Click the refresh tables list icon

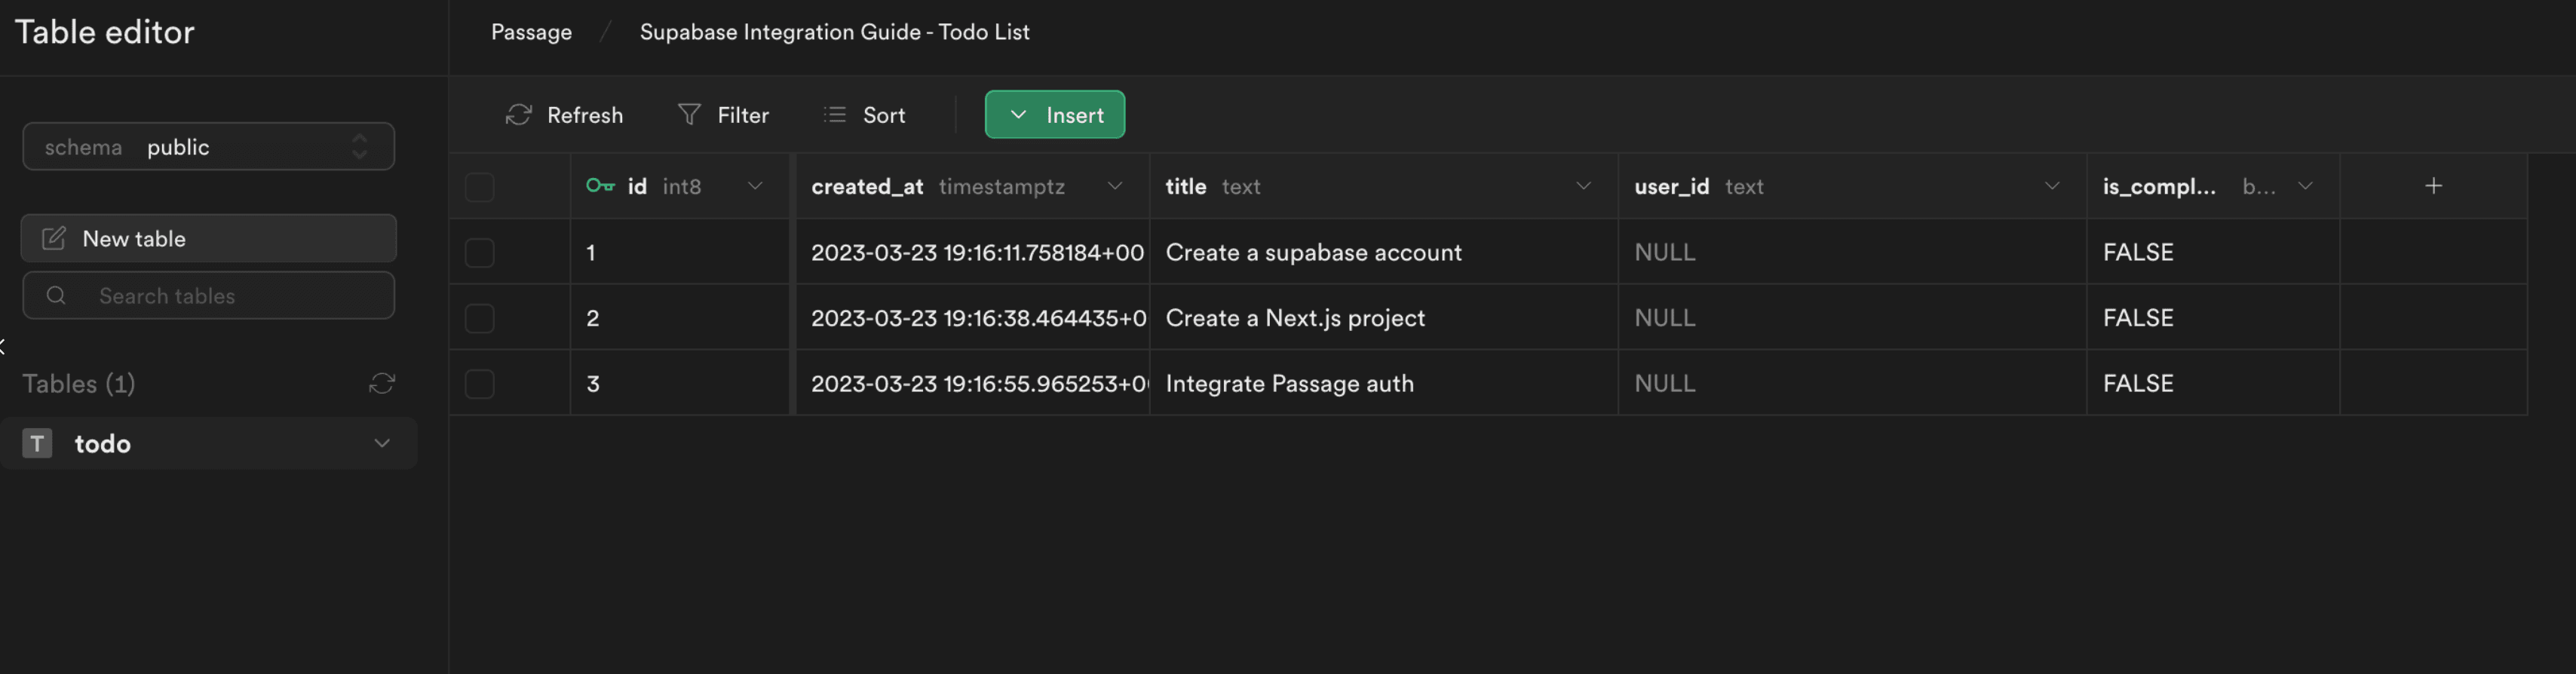[382, 383]
